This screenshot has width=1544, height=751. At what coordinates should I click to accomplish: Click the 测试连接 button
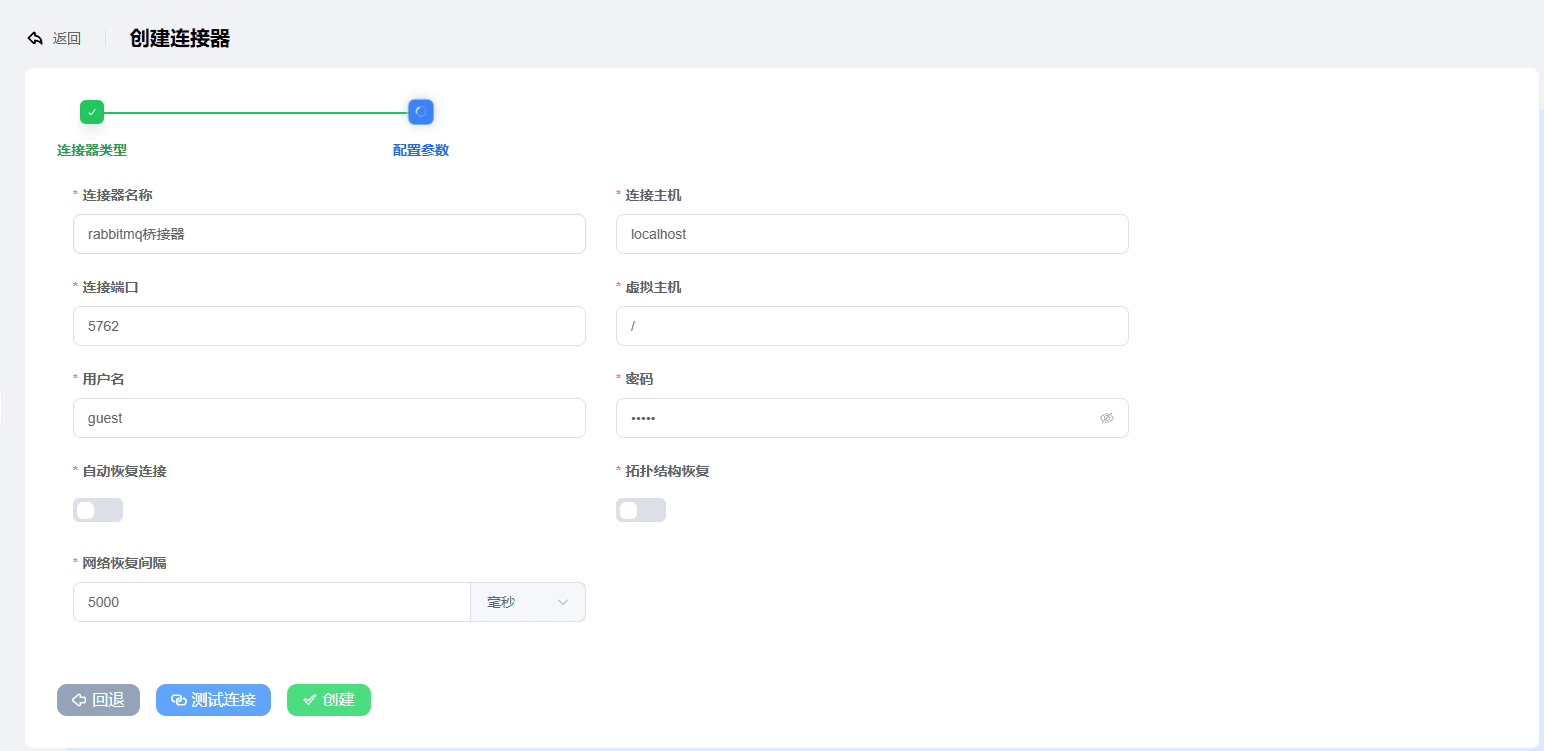pos(213,700)
